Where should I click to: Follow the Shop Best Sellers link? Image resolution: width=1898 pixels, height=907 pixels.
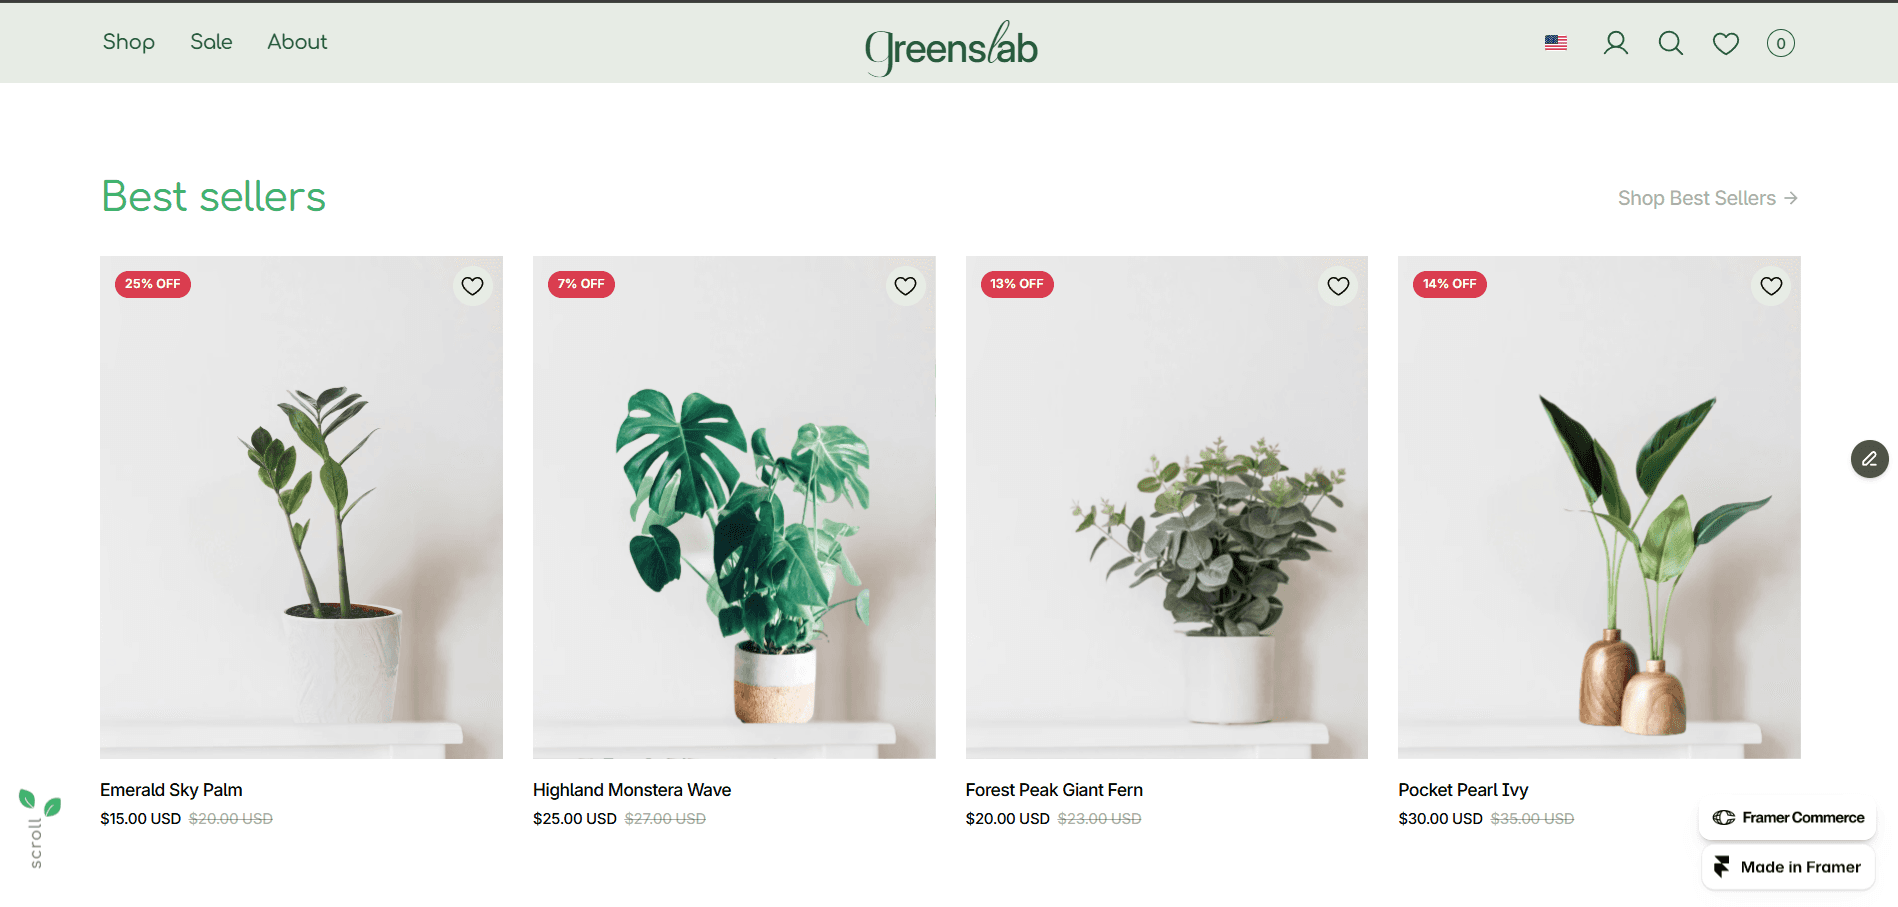(1708, 198)
